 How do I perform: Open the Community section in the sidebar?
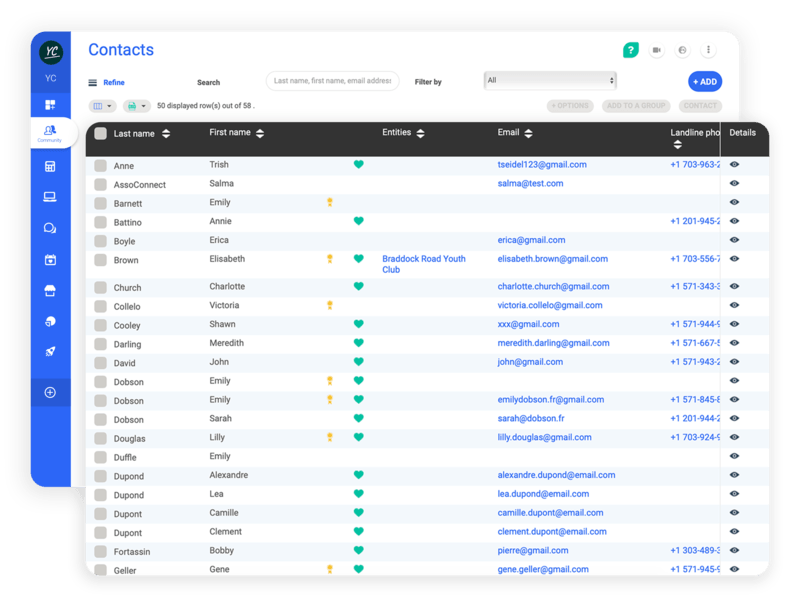click(50, 130)
